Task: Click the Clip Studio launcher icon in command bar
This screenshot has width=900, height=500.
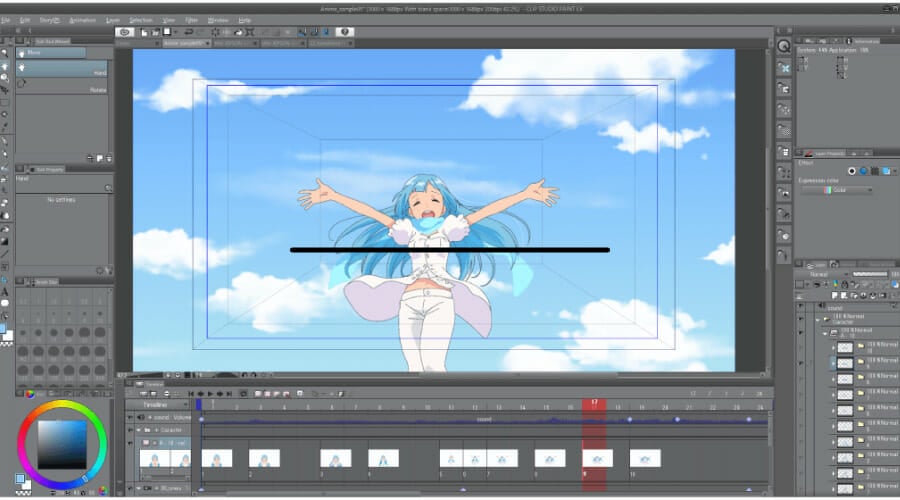Action: [x=125, y=32]
